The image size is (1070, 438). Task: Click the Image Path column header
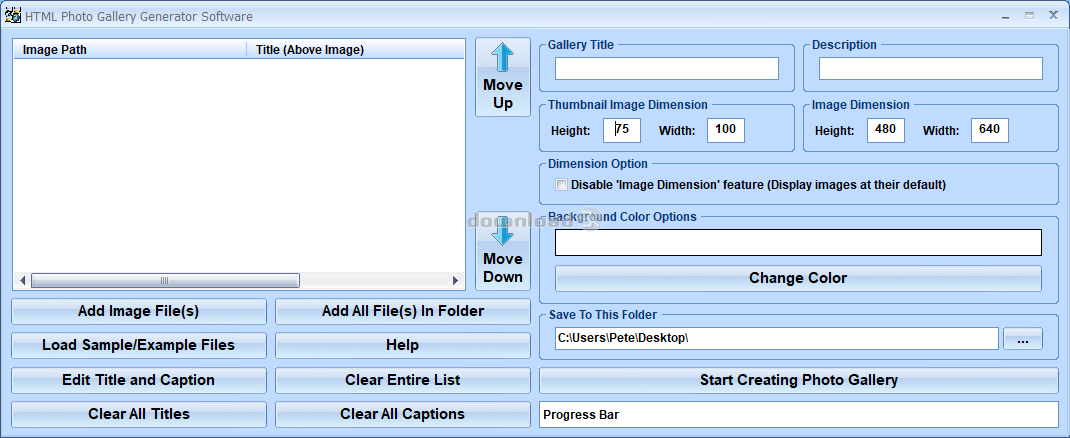click(129, 49)
